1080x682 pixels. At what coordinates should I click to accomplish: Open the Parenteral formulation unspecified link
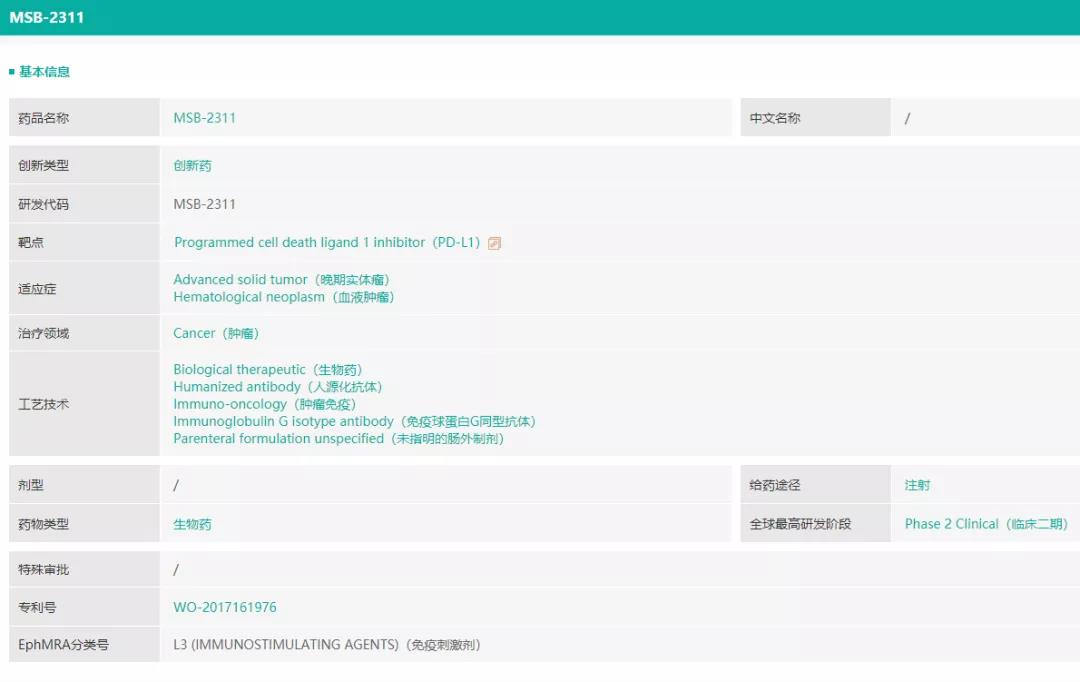pyautogui.click(x=339, y=439)
